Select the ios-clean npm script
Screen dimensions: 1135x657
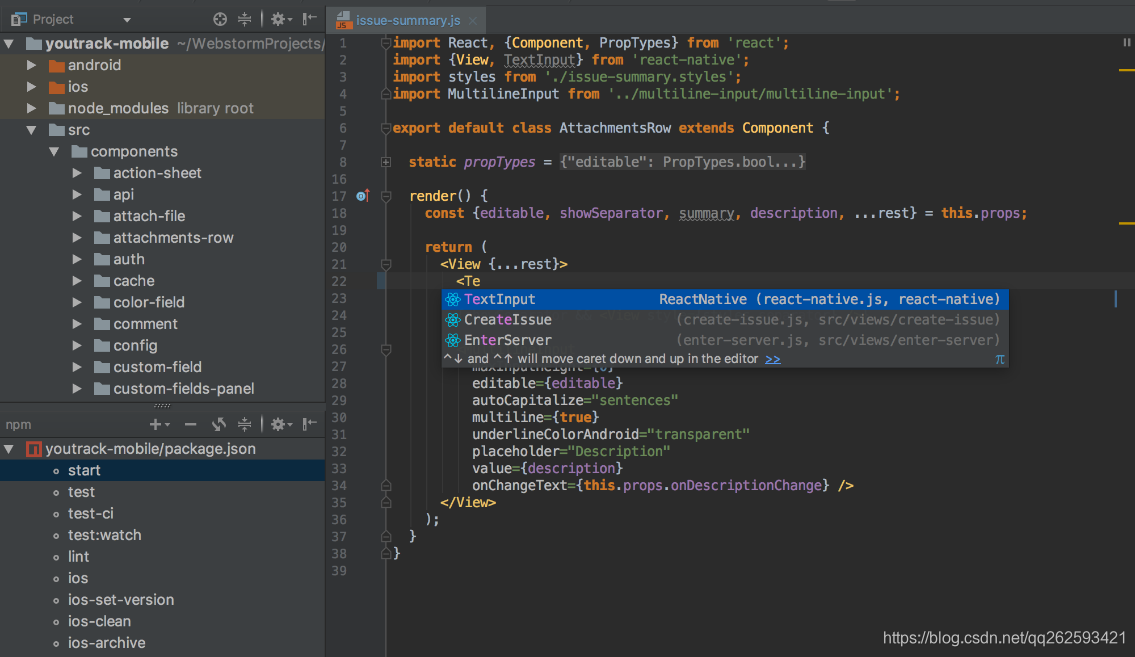(162, 622)
